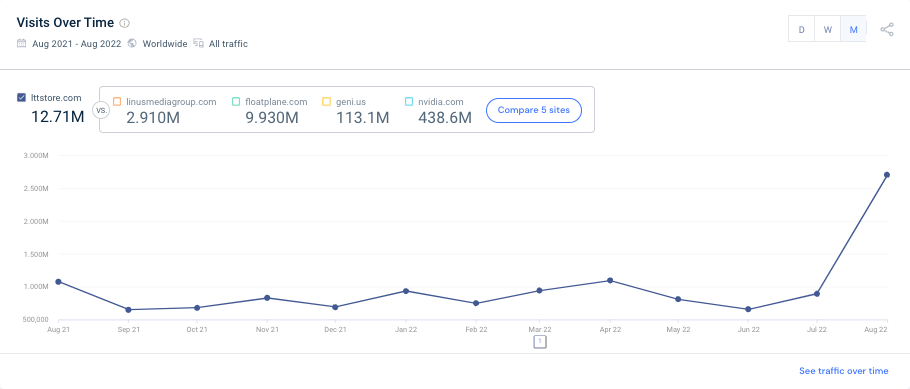This screenshot has height=389, width=910.
Task: Click the 2.910M linusmediagroup.com value
Action: [153, 118]
